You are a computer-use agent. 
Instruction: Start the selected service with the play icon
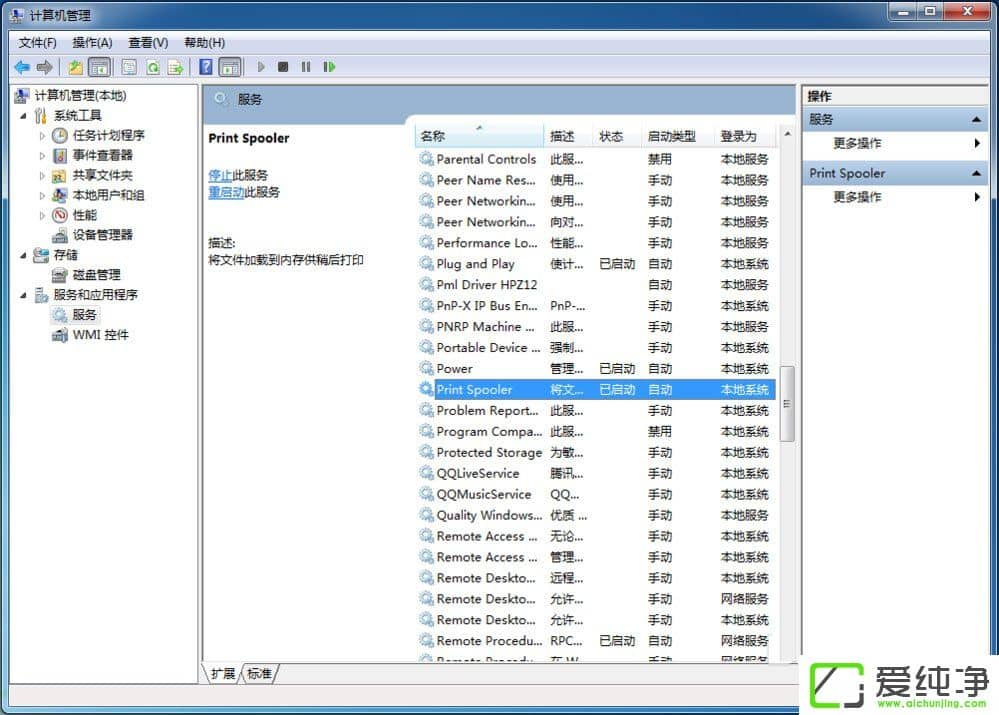[259, 67]
